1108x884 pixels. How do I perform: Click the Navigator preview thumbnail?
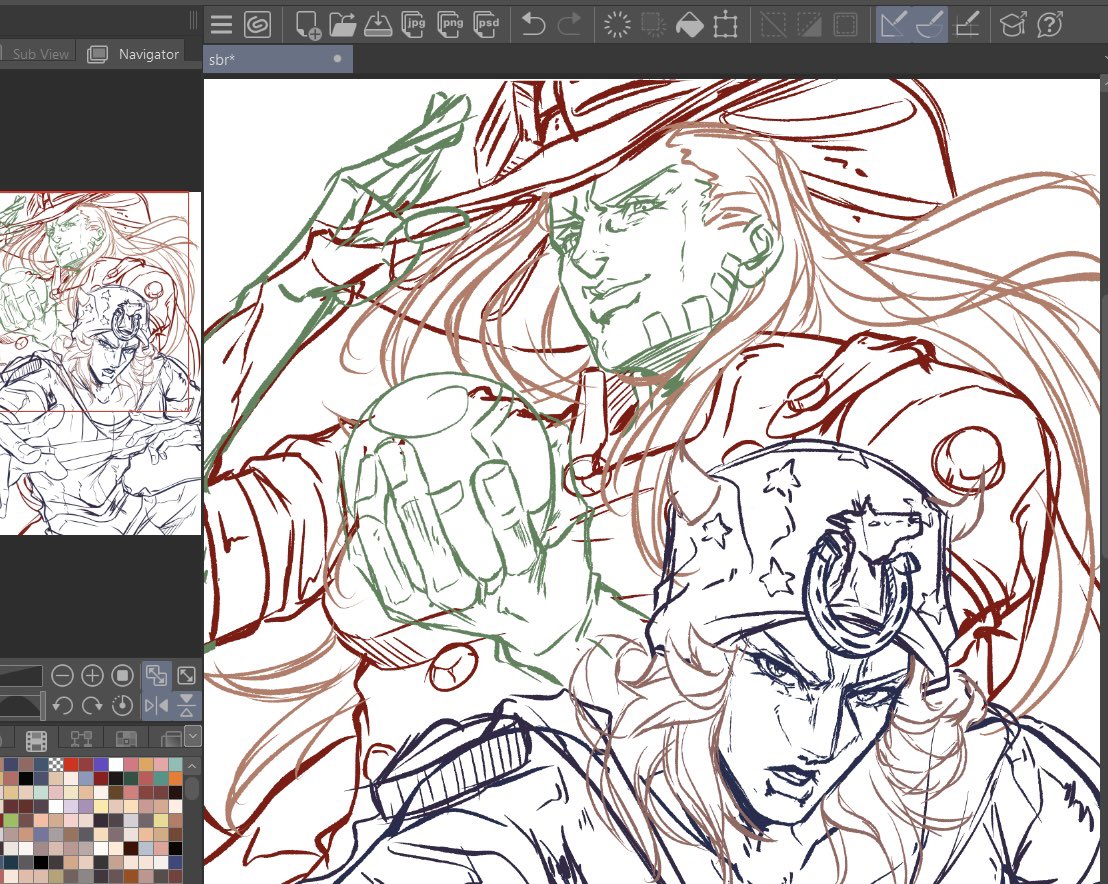pyautogui.click(x=100, y=363)
